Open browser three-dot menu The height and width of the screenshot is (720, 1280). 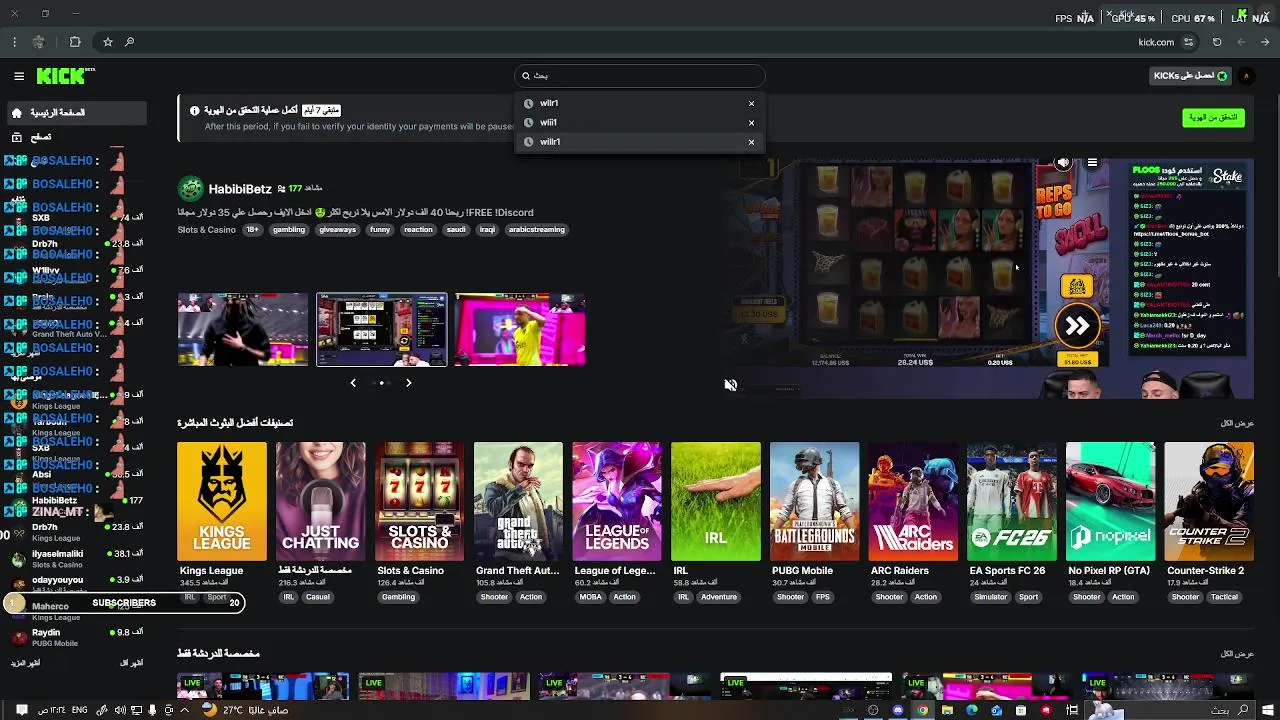pyautogui.click(x=14, y=42)
